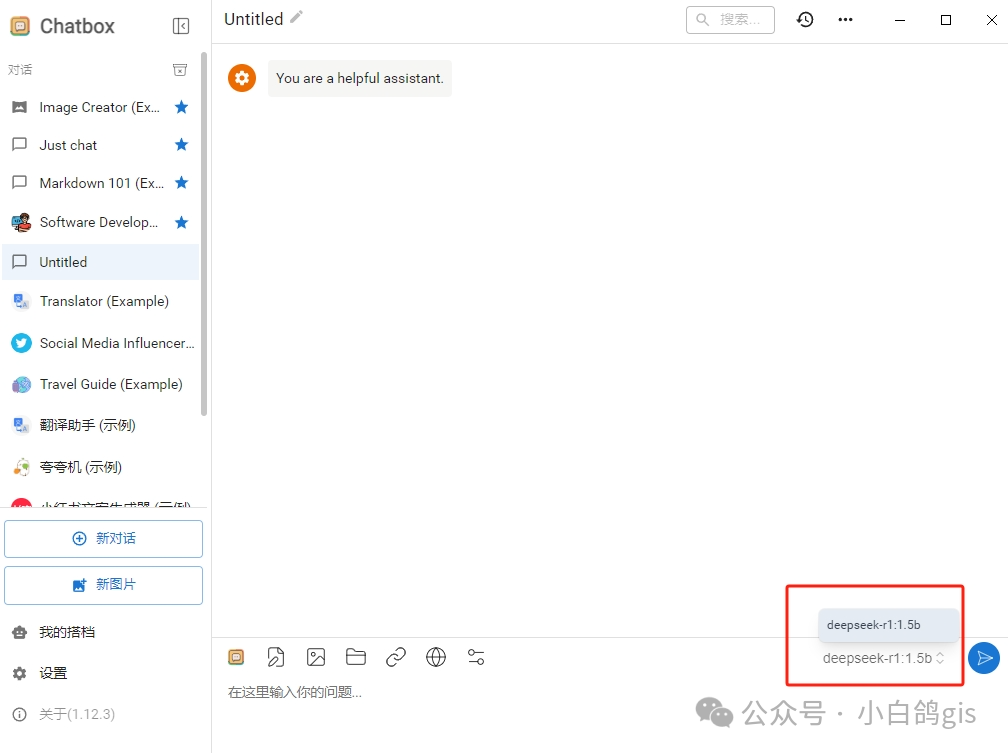This screenshot has width=1008, height=753.
Task: Click the attach link icon
Action: point(396,657)
